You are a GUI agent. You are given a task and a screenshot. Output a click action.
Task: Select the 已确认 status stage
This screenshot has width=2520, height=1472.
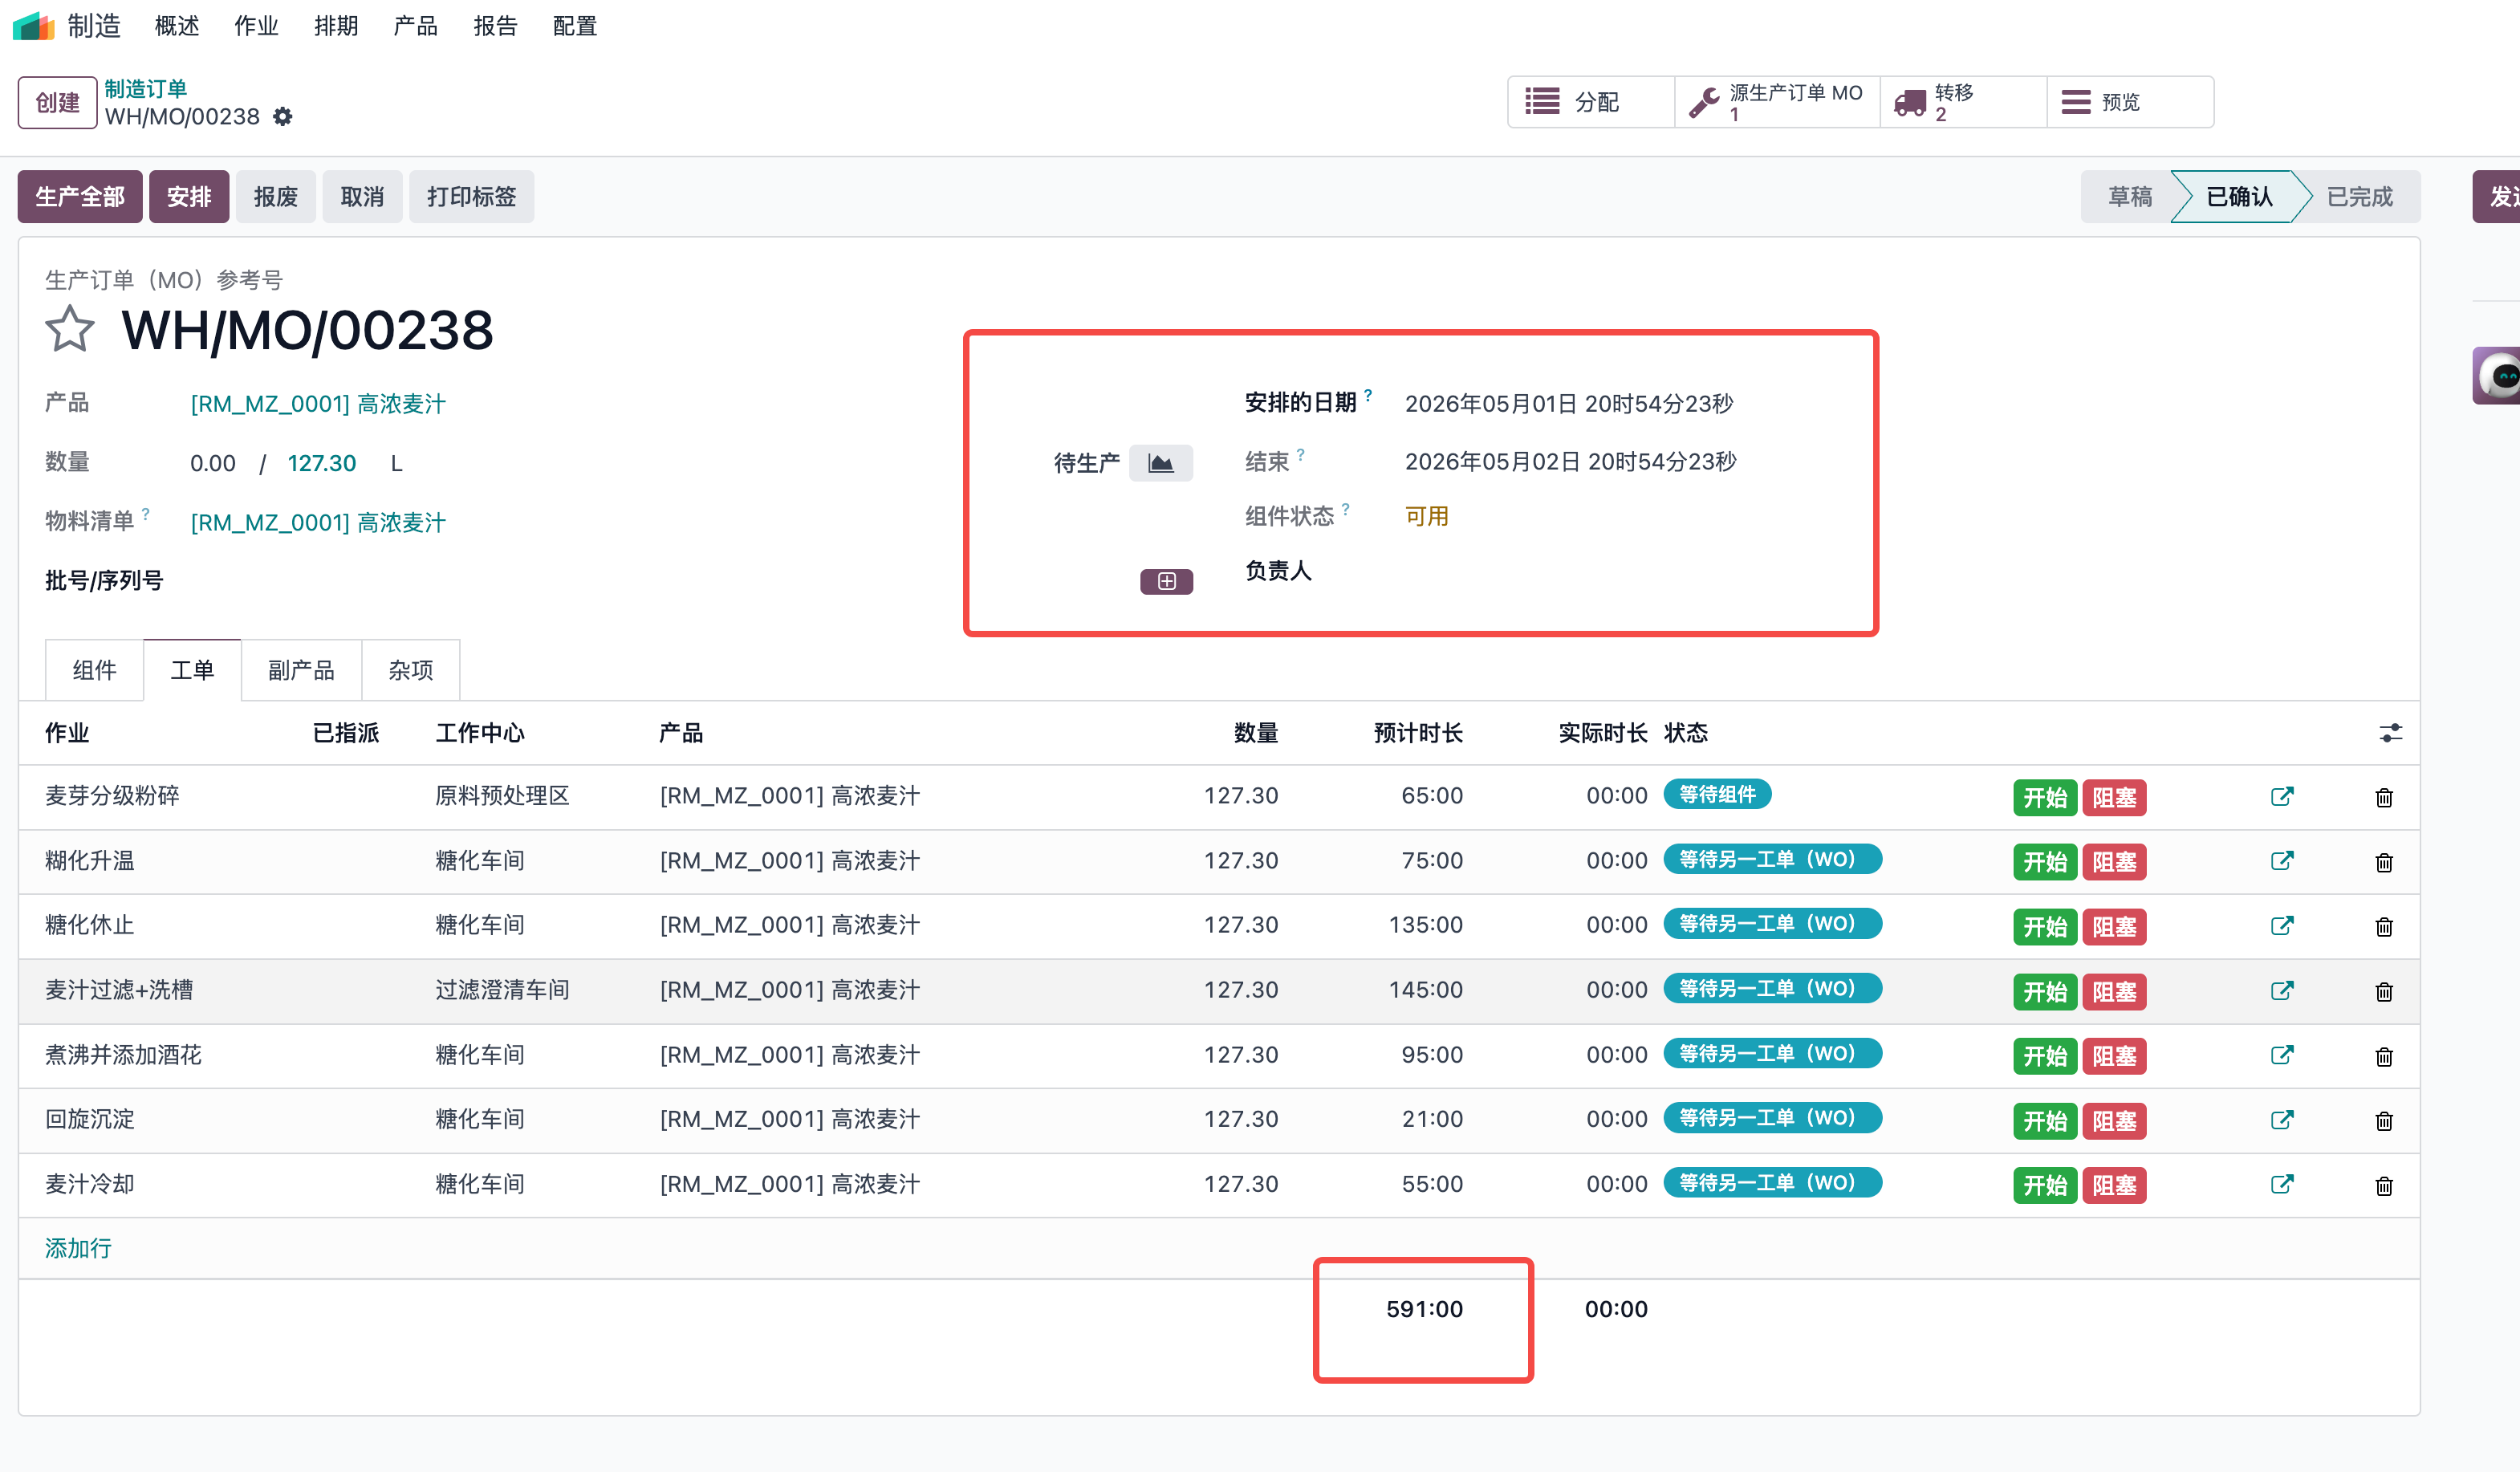click(2239, 197)
